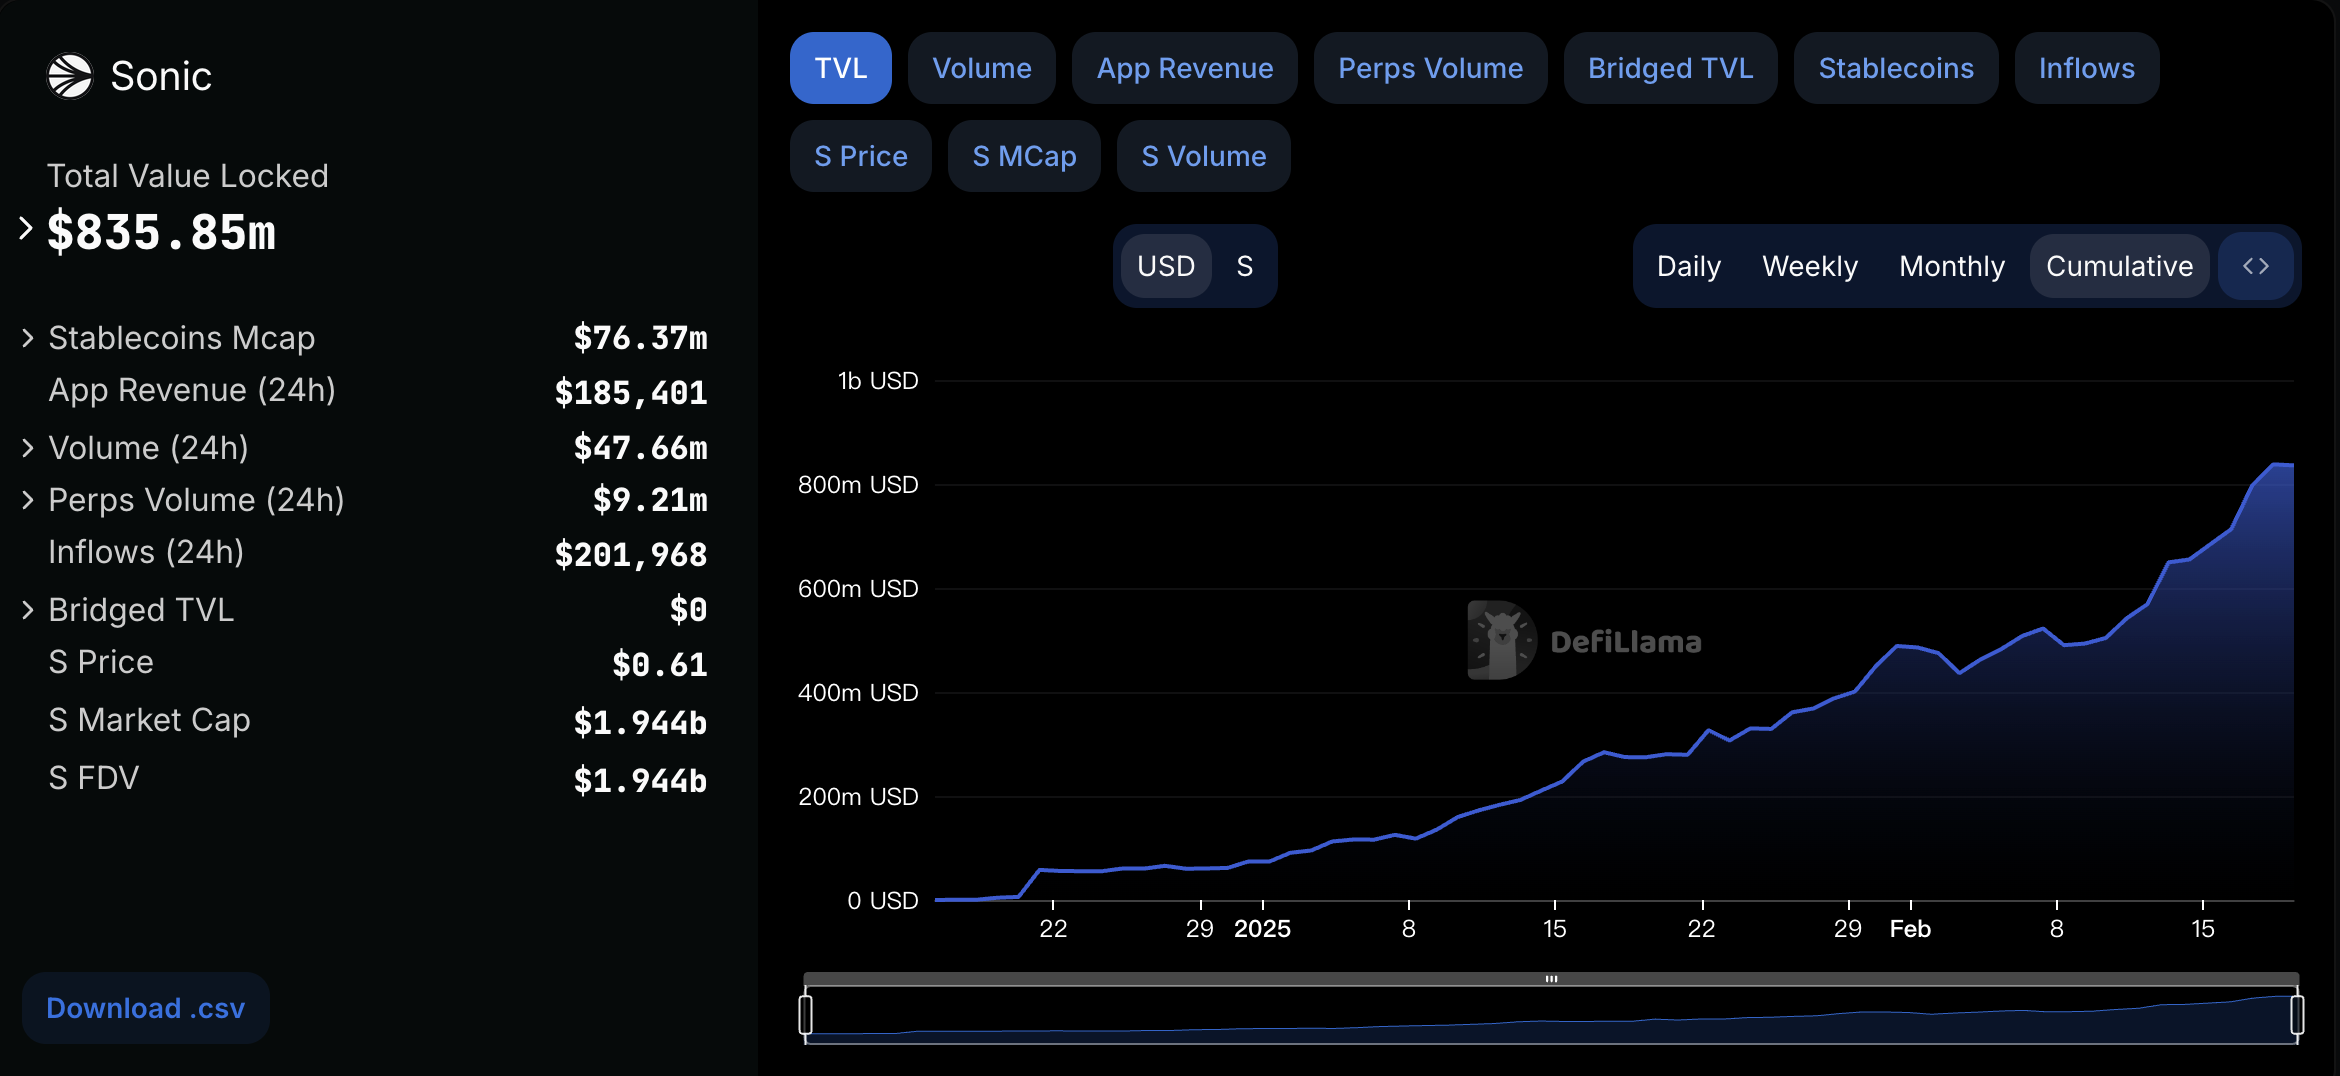The height and width of the screenshot is (1076, 2340).
Task: Click the chart line peak near 835m
Action: coord(2276,465)
